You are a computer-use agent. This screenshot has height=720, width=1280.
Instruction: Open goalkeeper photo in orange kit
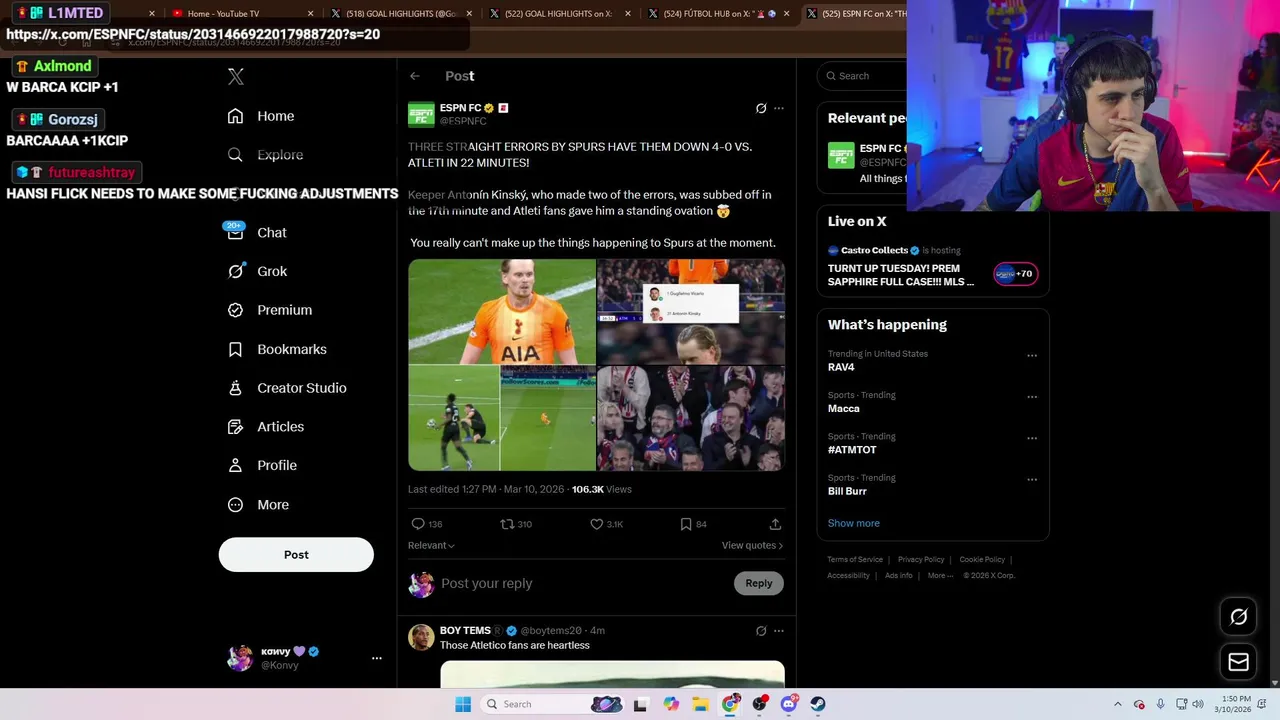502,311
